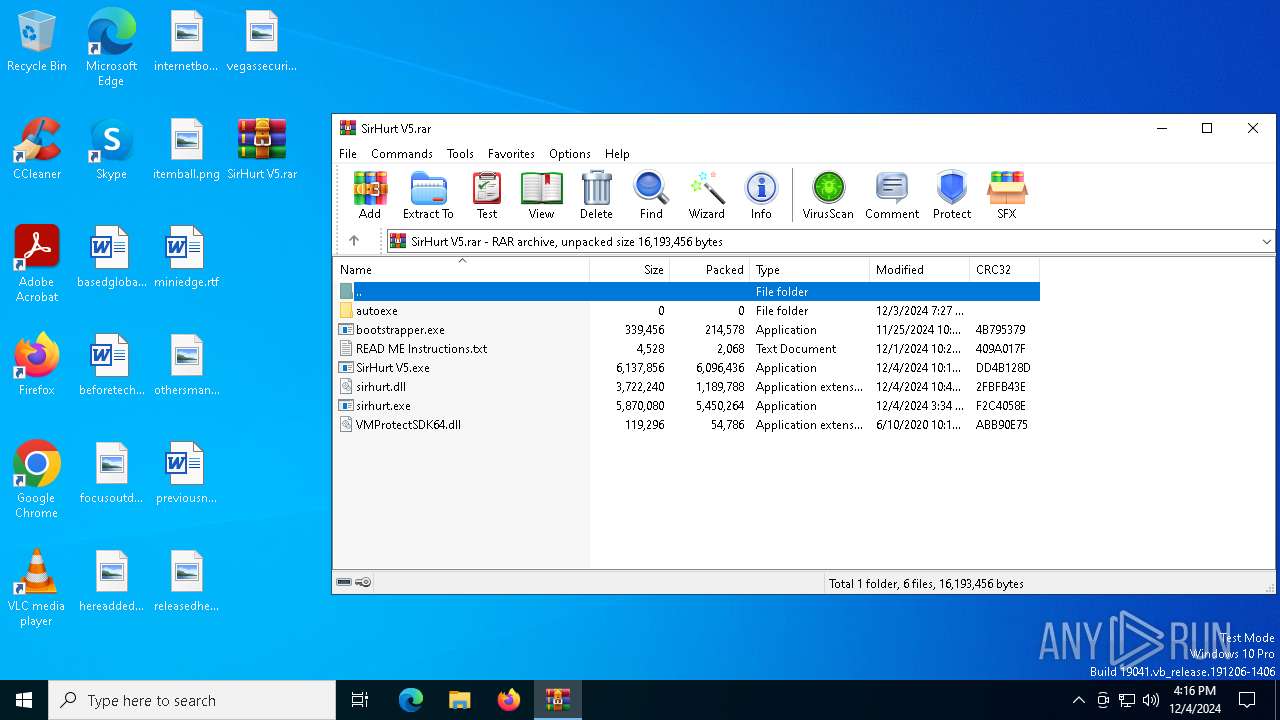Click the Info toolbar icon

[x=761, y=195]
